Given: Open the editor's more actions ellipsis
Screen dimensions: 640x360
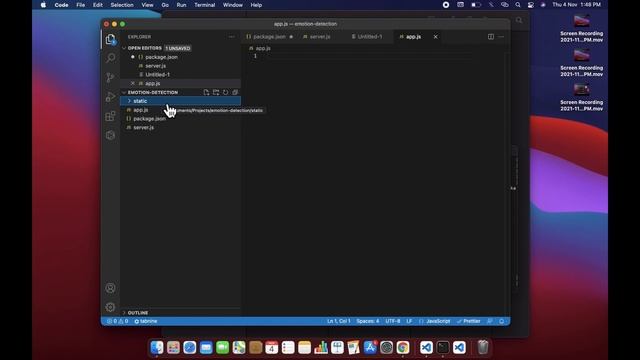Looking at the screenshot, I should (x=501, y=37).
